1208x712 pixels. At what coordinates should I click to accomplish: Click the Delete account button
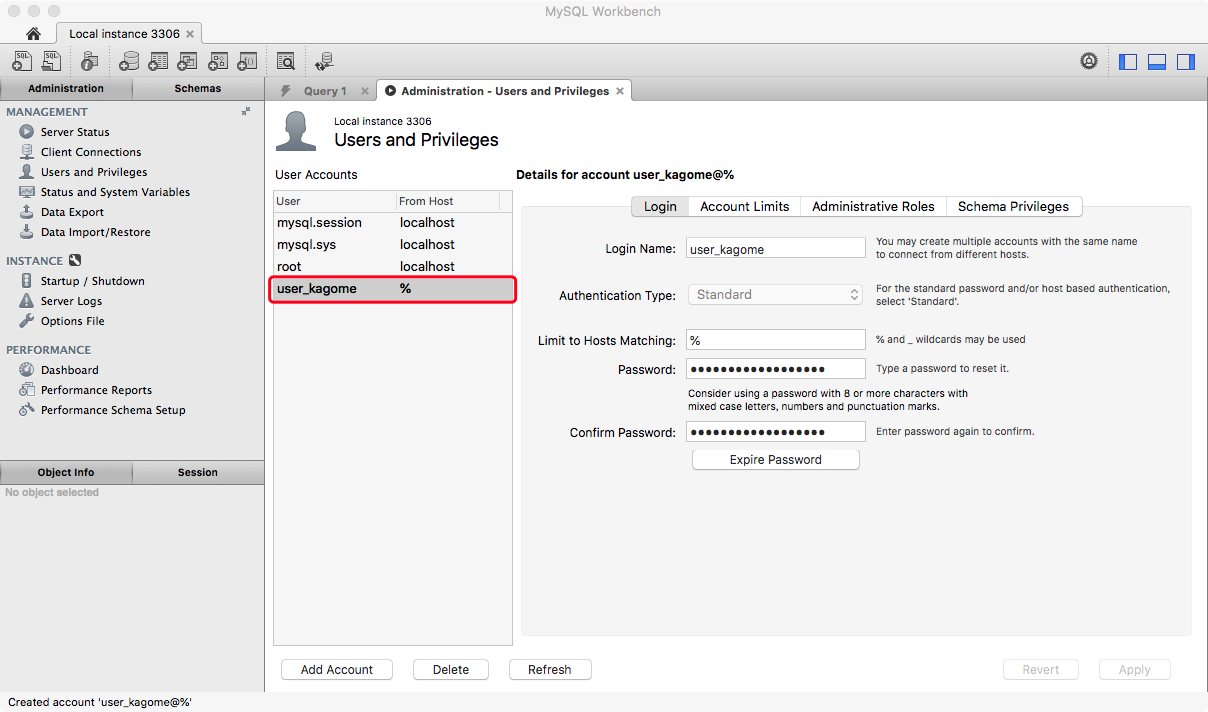451,670
